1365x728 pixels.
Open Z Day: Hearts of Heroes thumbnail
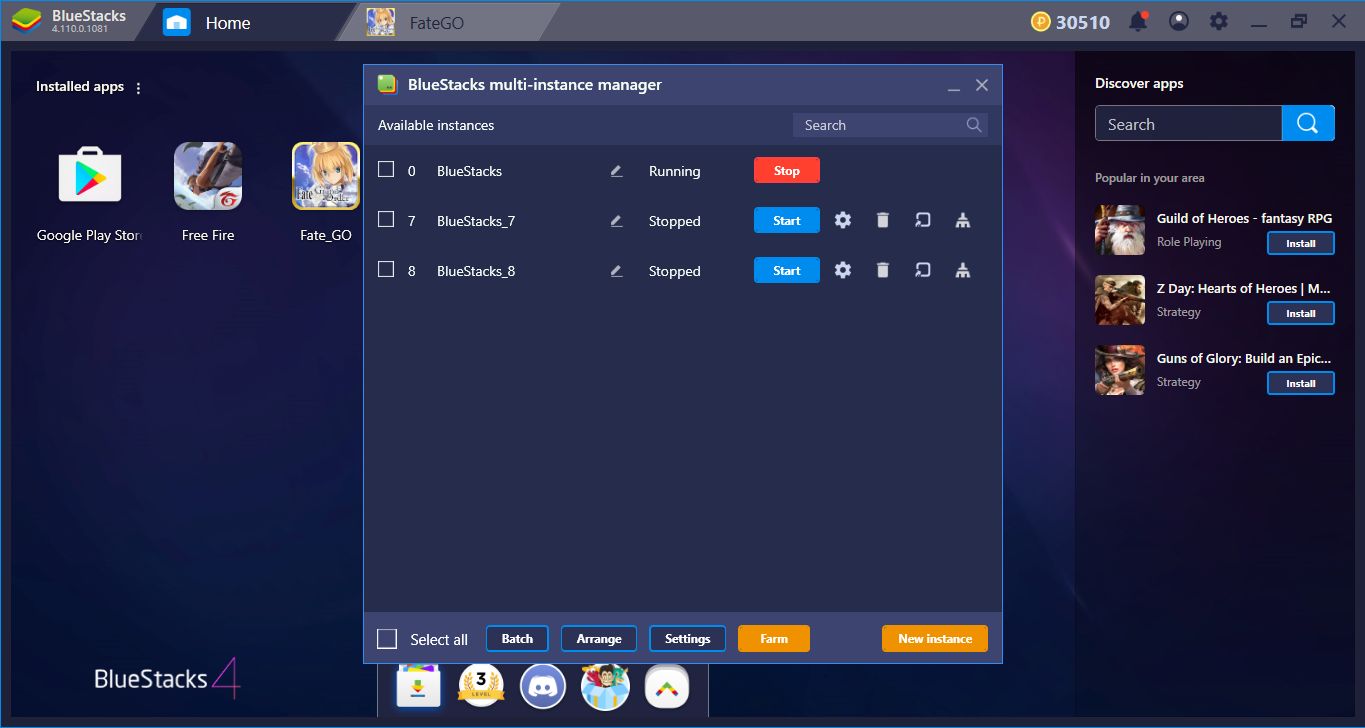click(x=1120, y=300)
